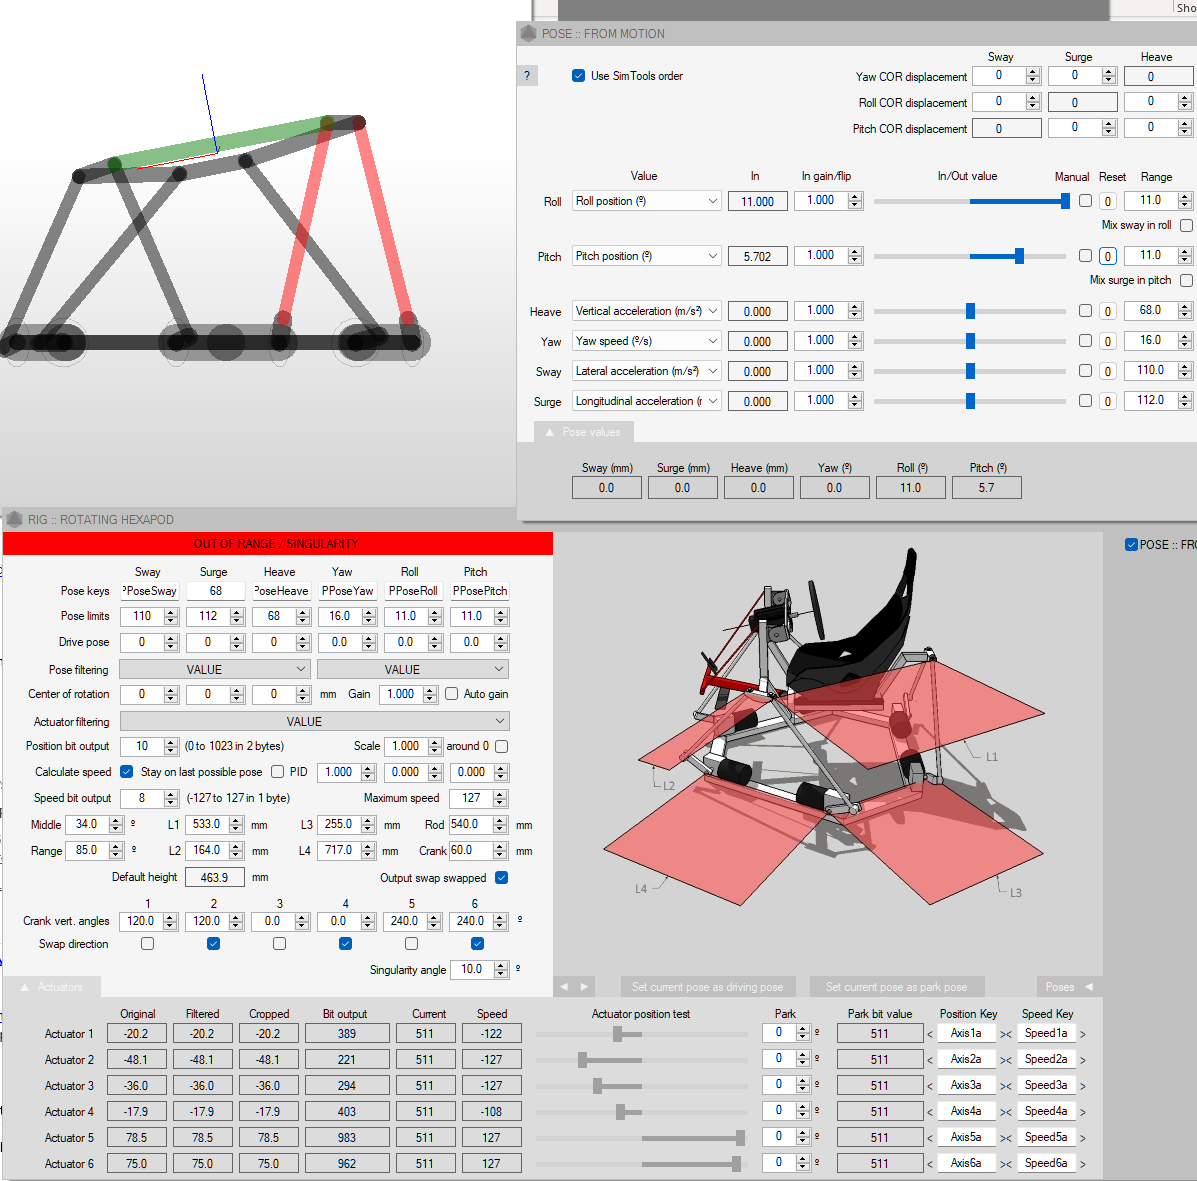Click the next pose right arrow
The width and height of the screenshot is (1197, 1181).
point(585,987)
